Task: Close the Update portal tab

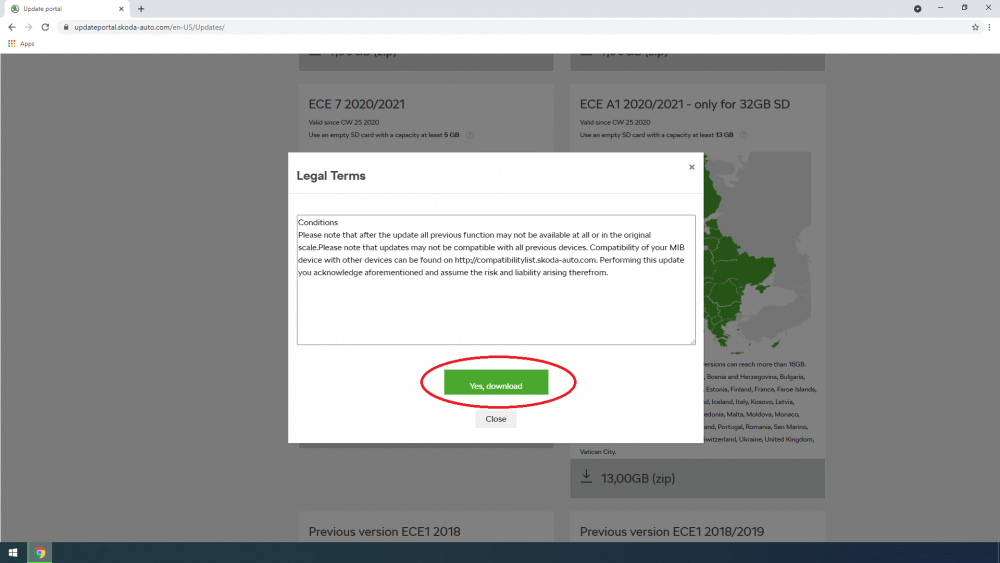Action: (x=121, y=9)
